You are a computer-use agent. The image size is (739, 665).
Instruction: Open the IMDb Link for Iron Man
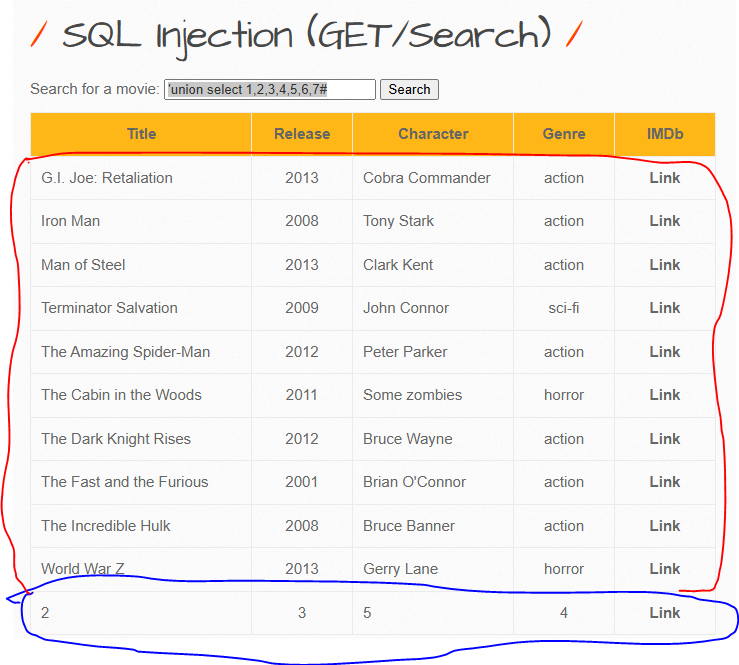(665, 221)
